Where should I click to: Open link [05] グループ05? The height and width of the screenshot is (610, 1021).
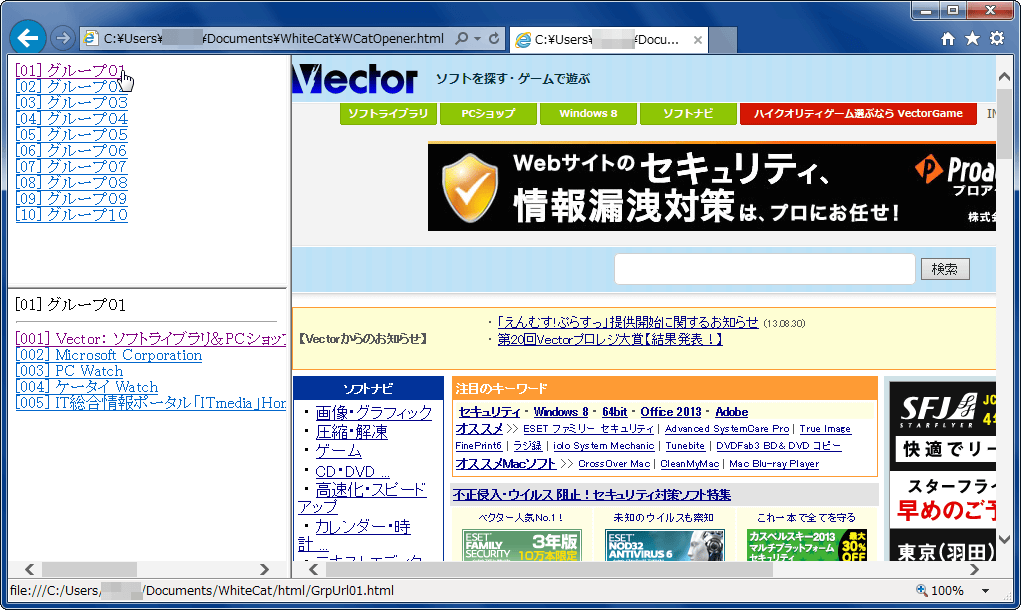(x=72, y=135)
